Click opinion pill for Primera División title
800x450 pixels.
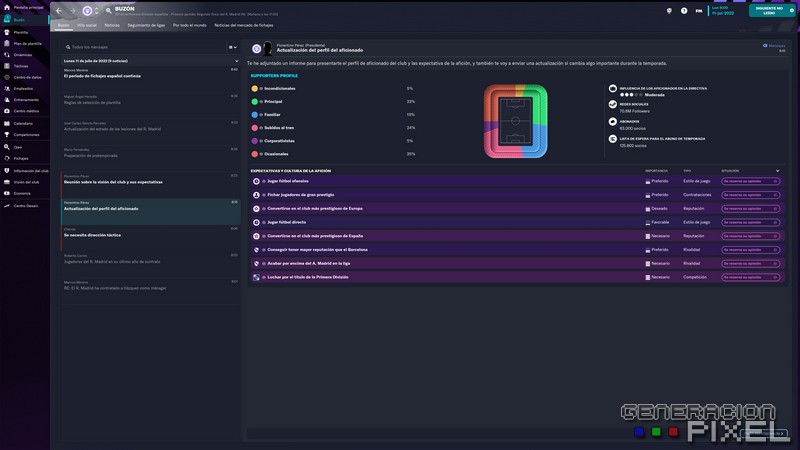click(x=751, y=278)
